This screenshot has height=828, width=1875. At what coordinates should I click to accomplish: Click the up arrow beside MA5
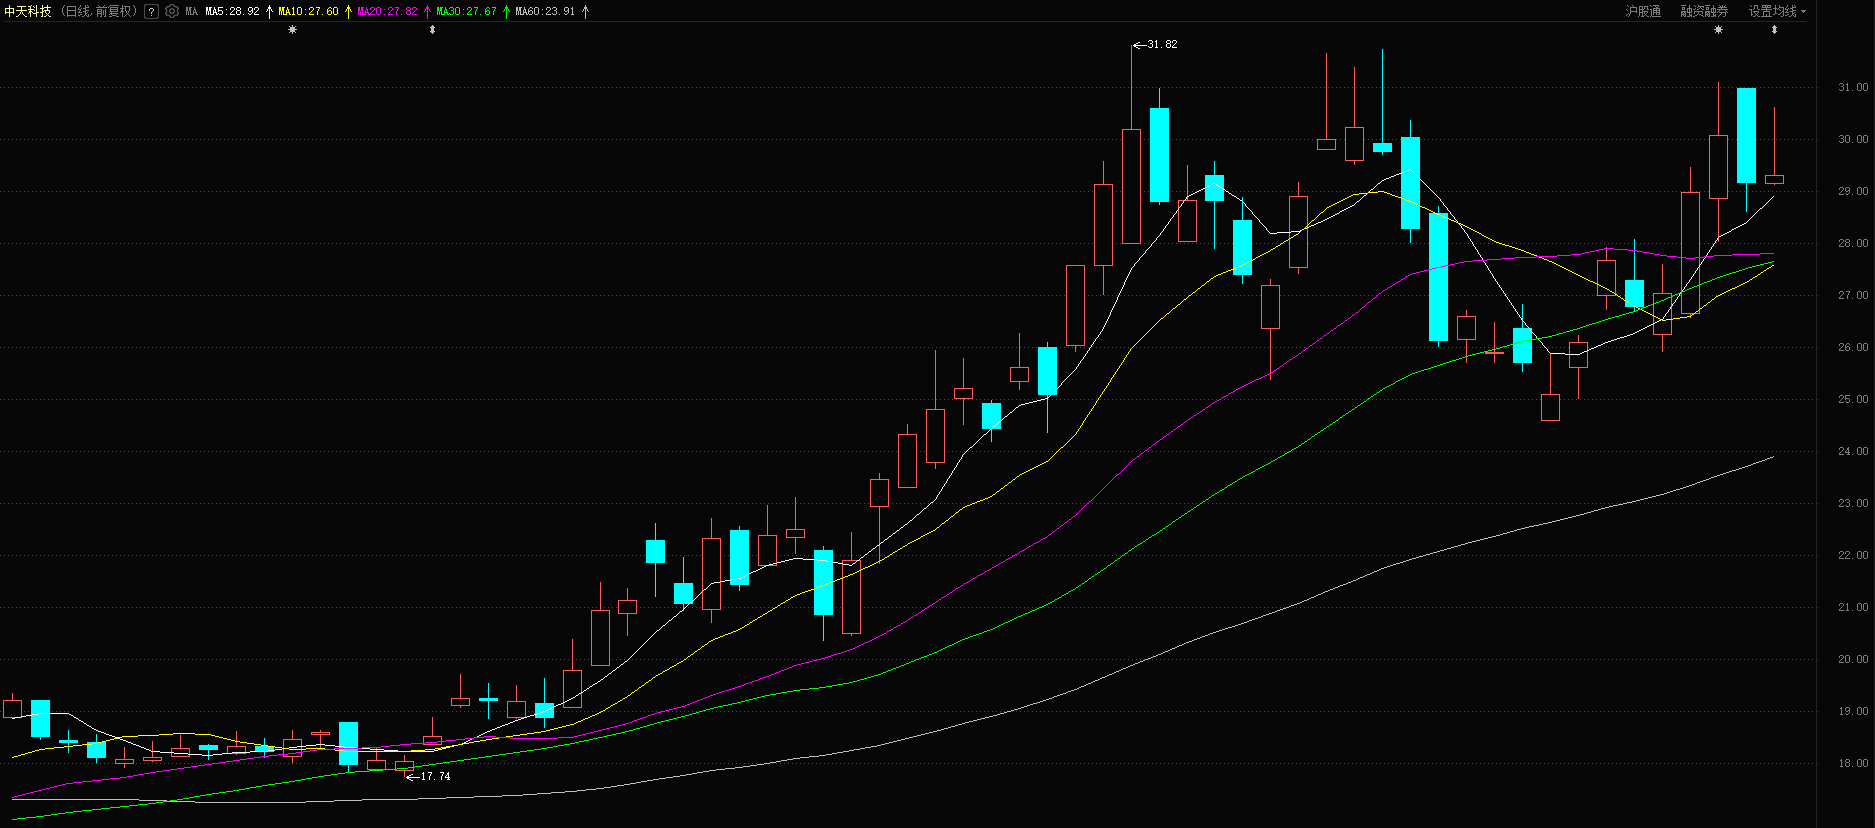269,12
